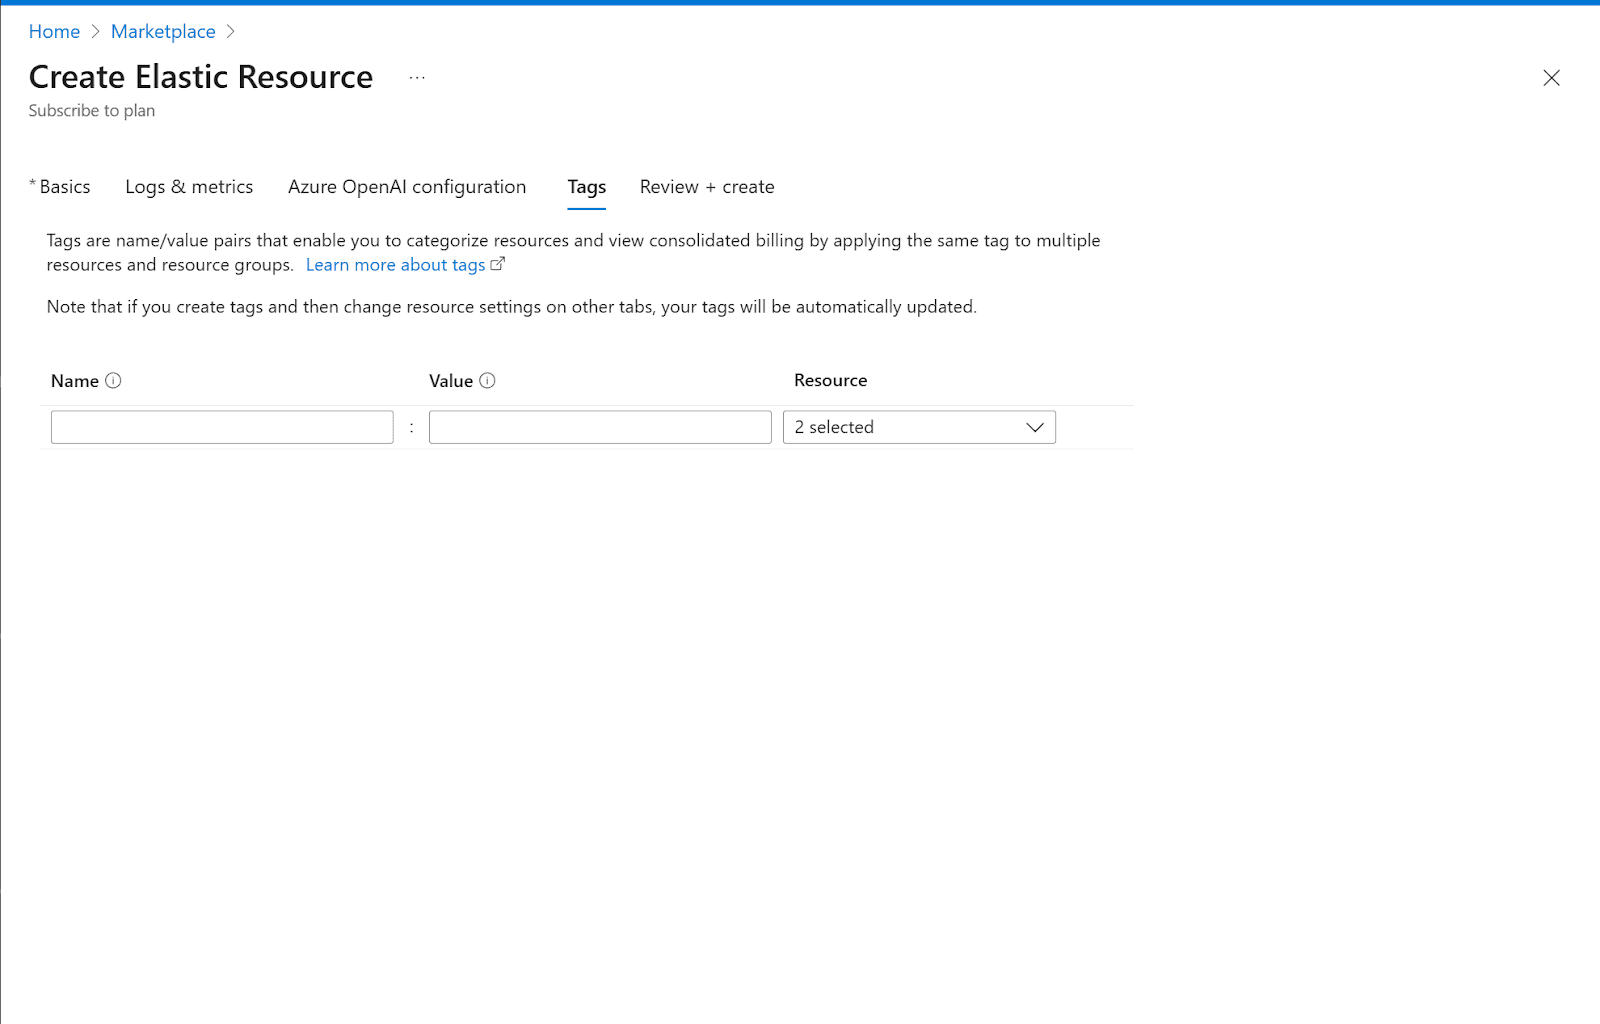Expand the Resource list to change selected resources
The image size is (1600, 1024).
[x=900, y=427]
